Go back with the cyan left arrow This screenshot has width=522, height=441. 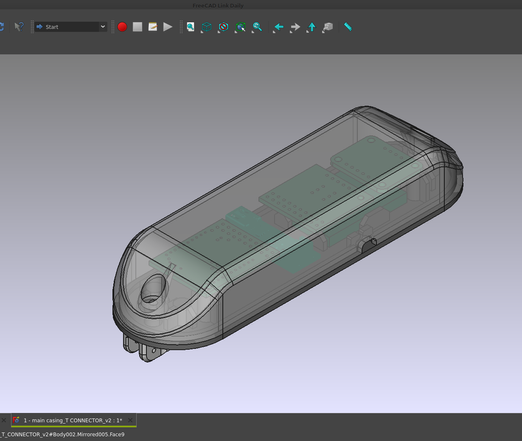click(278, 27)
